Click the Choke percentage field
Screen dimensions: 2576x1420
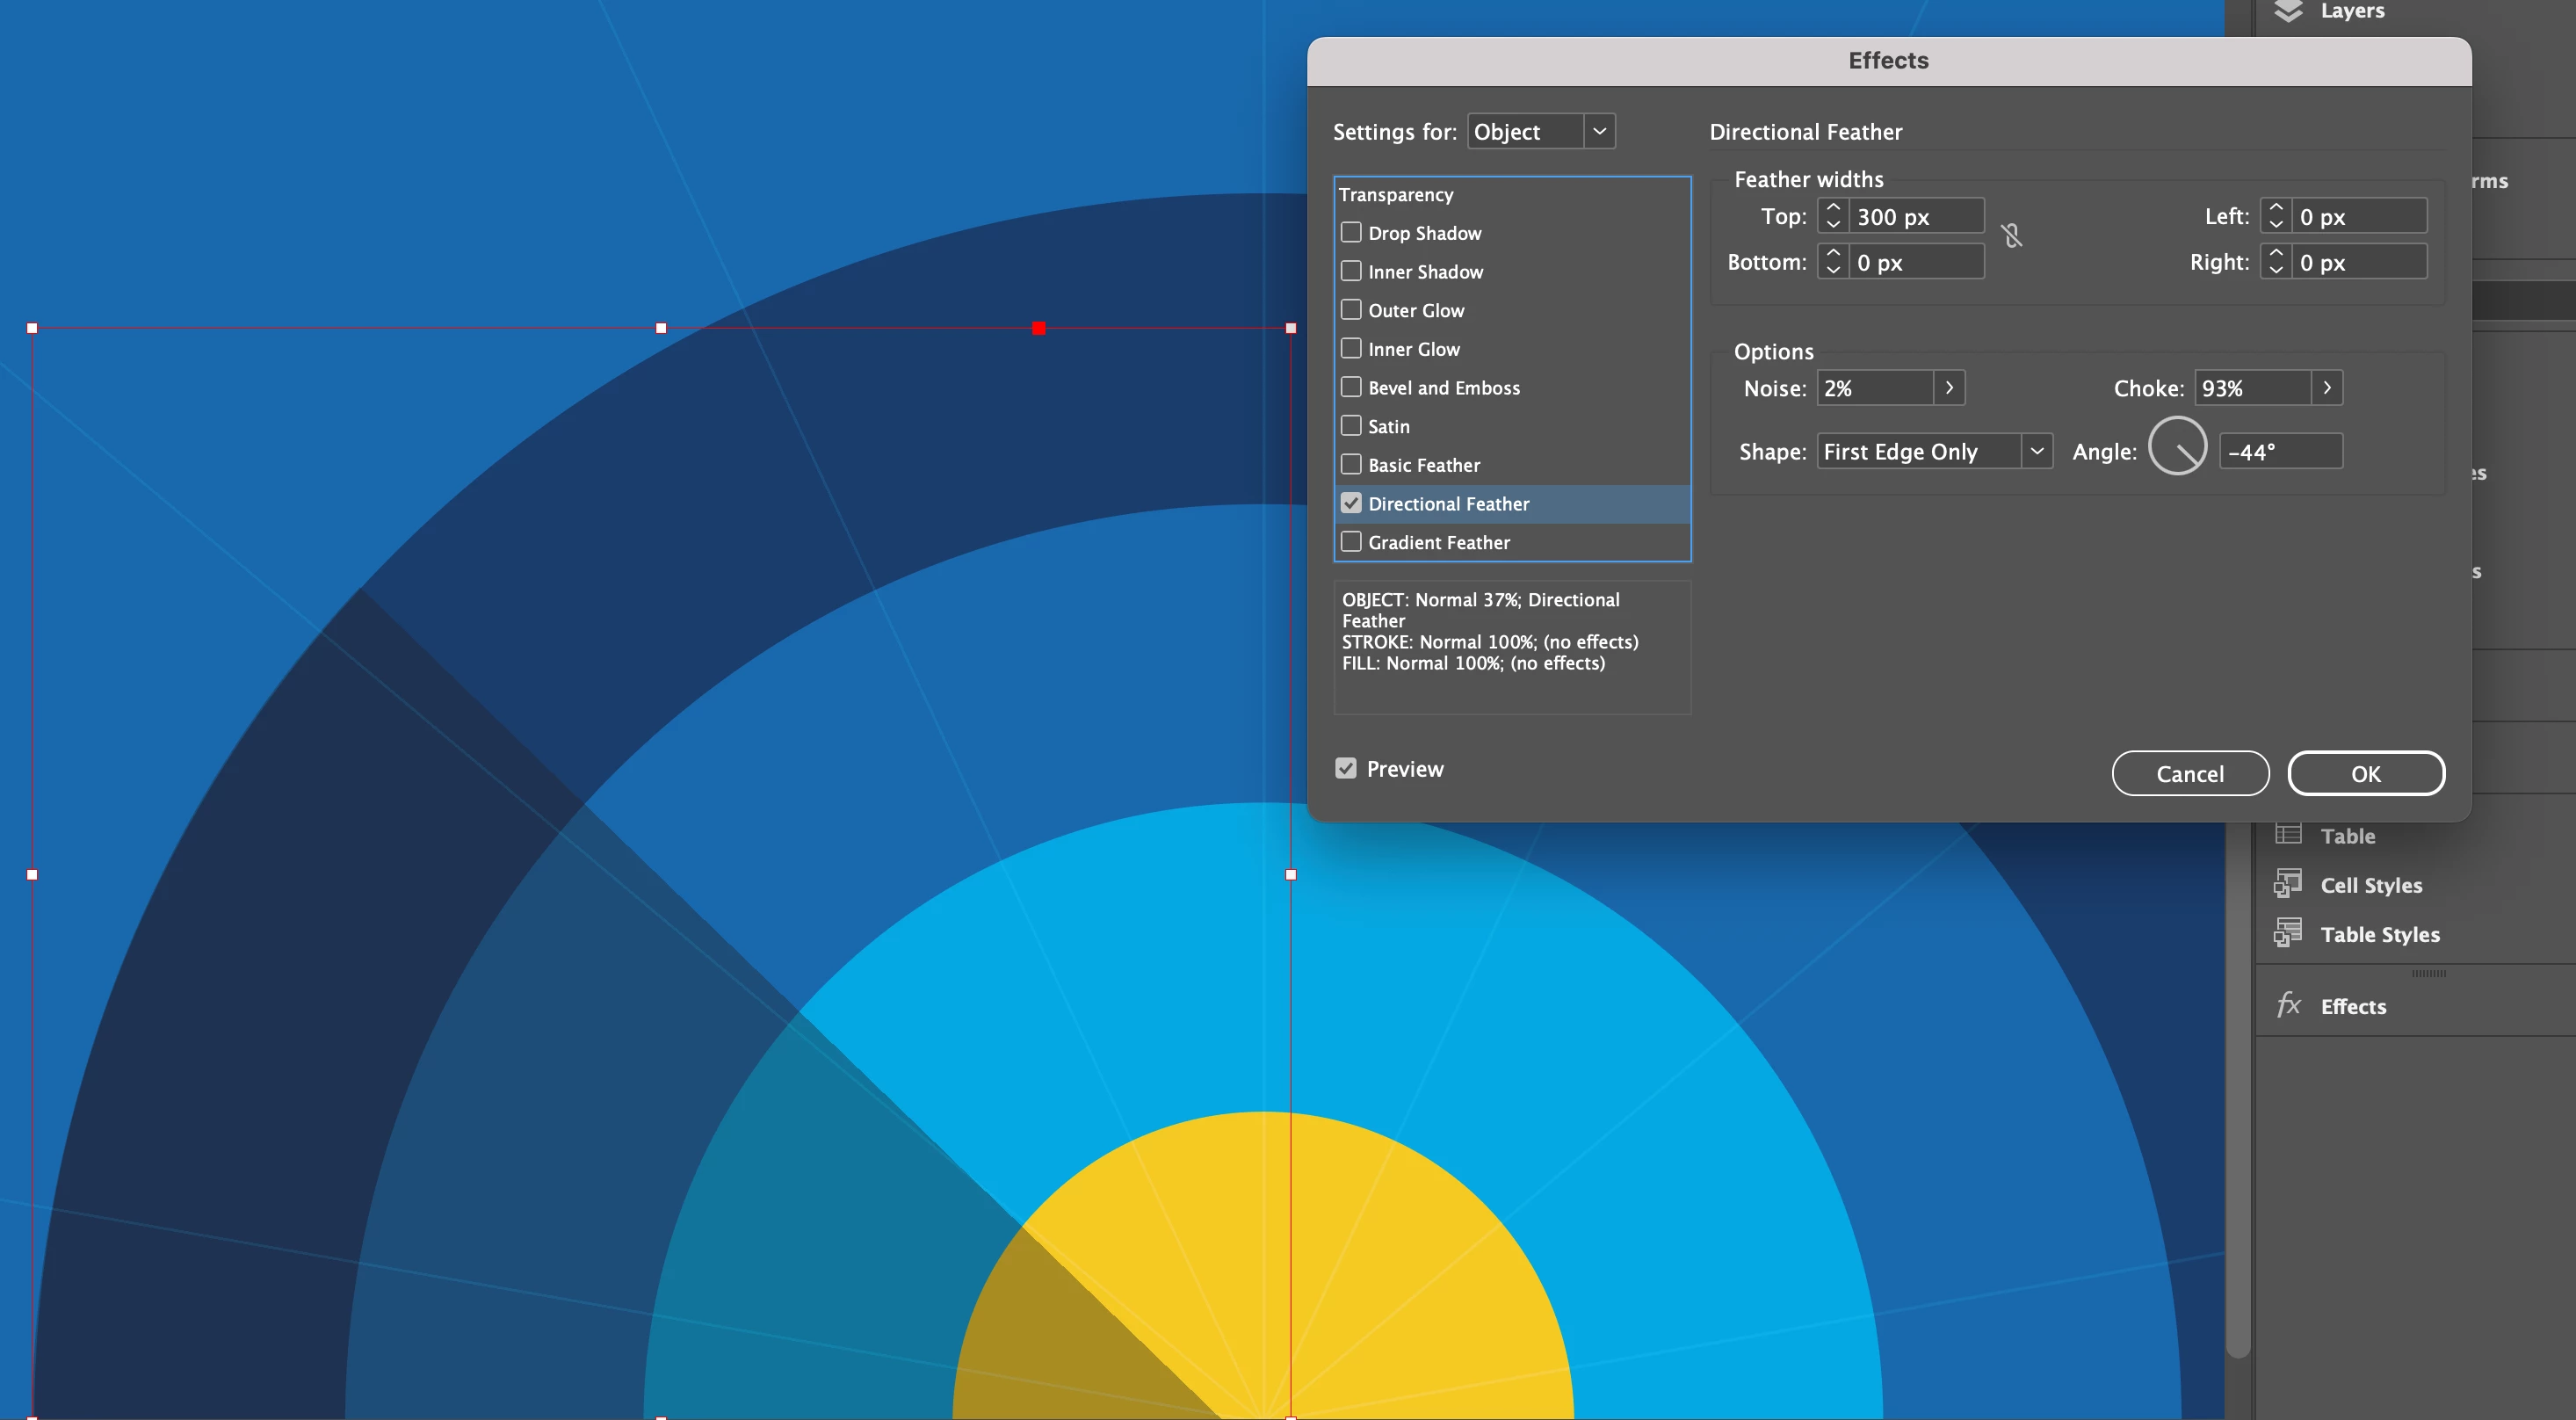tap(2253, 388)
